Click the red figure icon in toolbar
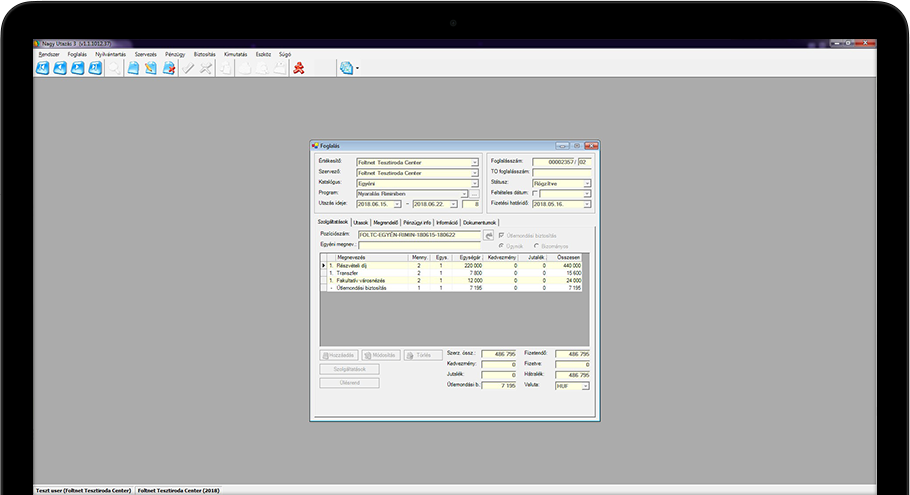The width and height of the screenshot is (910, 495). click(x=299, y=68)
